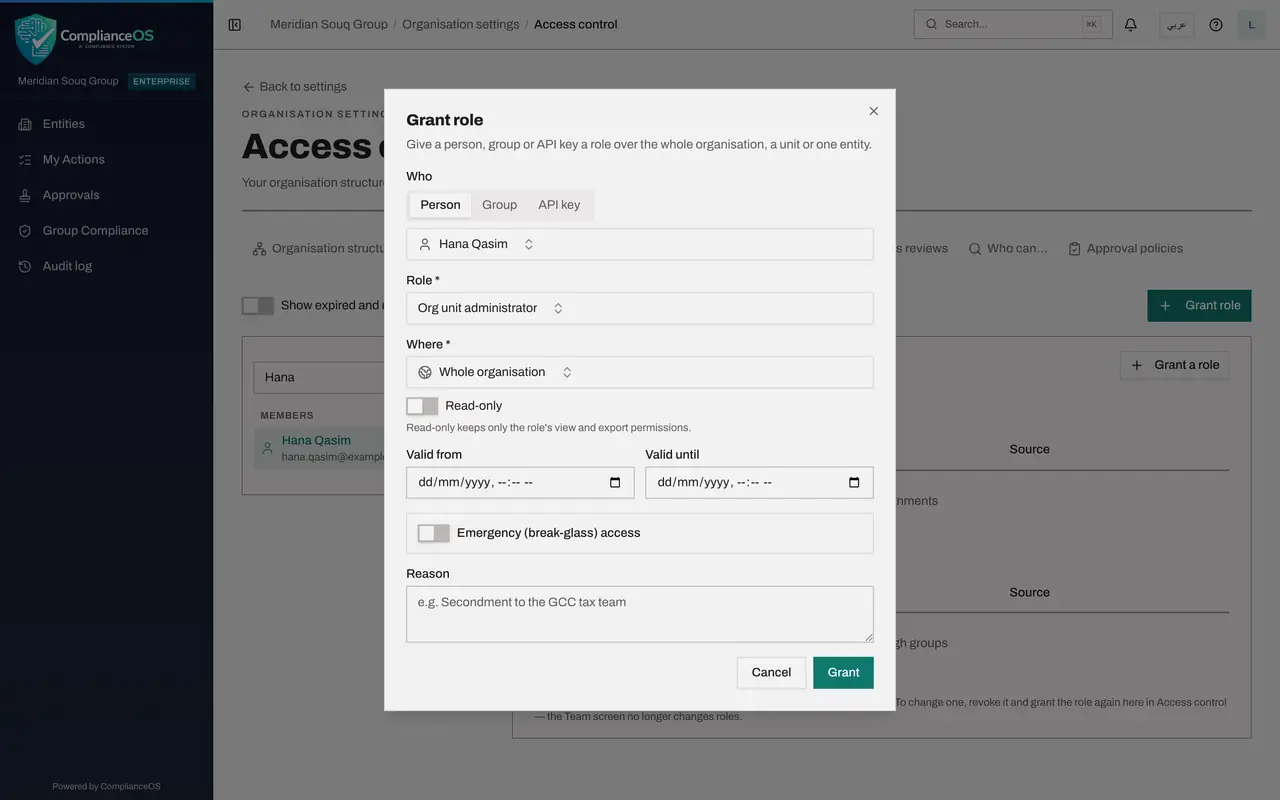Image resolution: width=1280 pixels, height=800 pixels.
Task: Open Audit log in sidebar
Action: pos(106,266)
